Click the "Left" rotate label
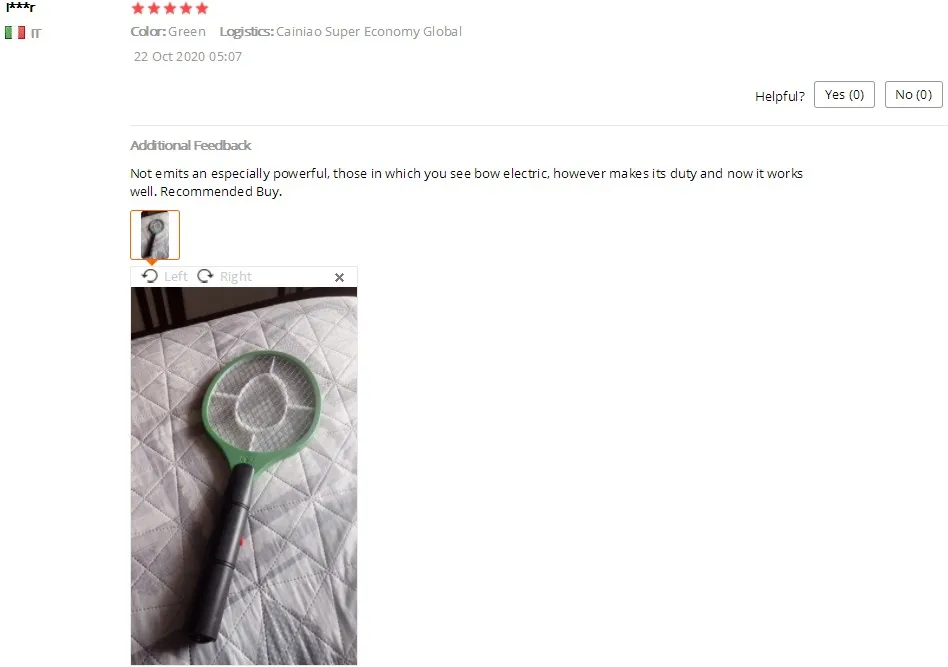Image resolution: width=948 pixels, height=667 pixels. [175, 276]
